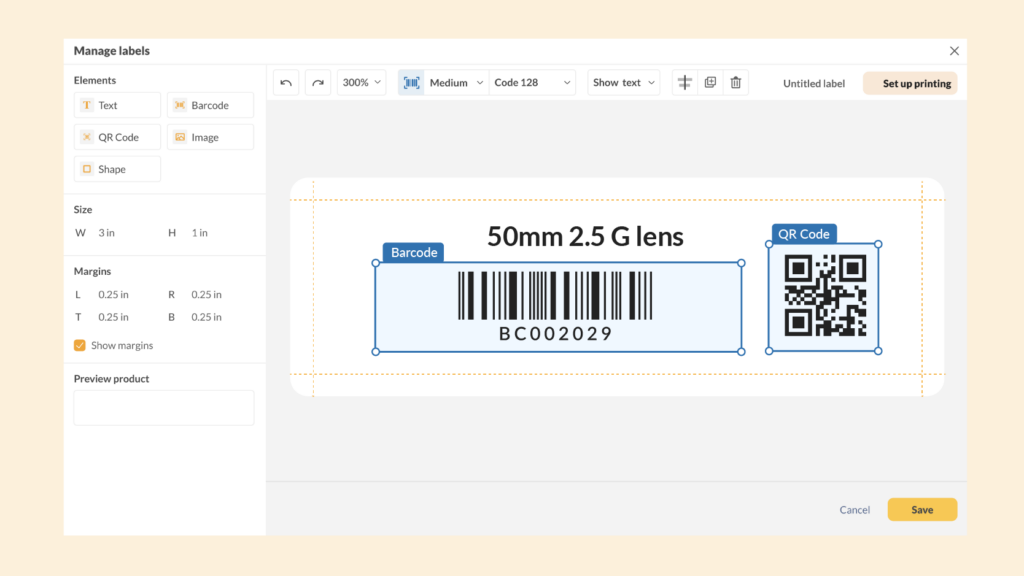The width and height of the screenshot is (1024, 576).
Task: Open the 300% zoom dropdown
Action: [x=362, y=83]
